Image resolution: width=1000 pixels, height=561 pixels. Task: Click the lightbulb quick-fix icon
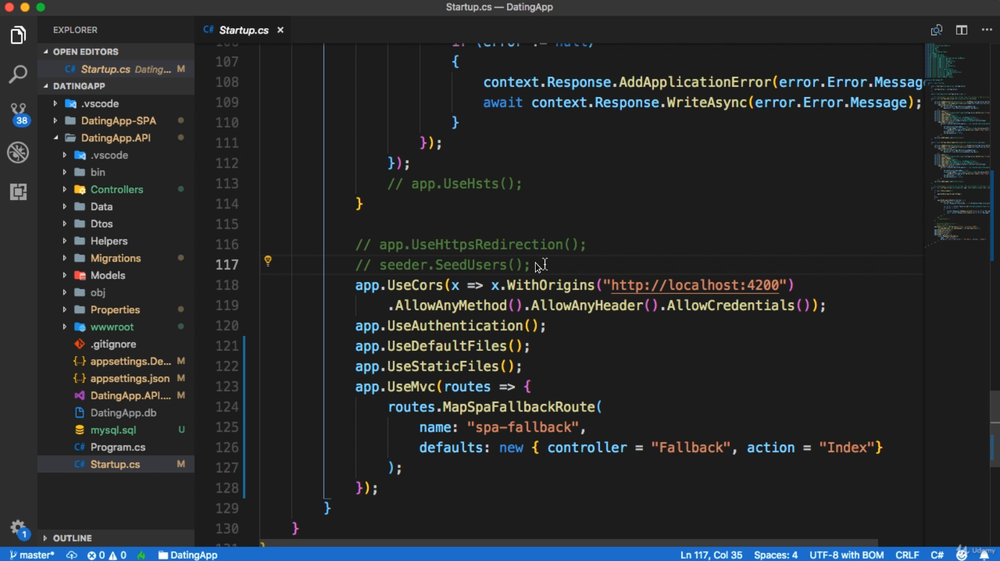[x=268, y=262]
